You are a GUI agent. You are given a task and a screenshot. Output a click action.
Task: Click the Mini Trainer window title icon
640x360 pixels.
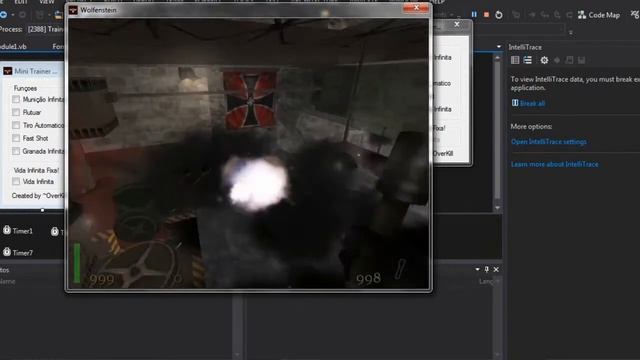[x=8, y=71]
